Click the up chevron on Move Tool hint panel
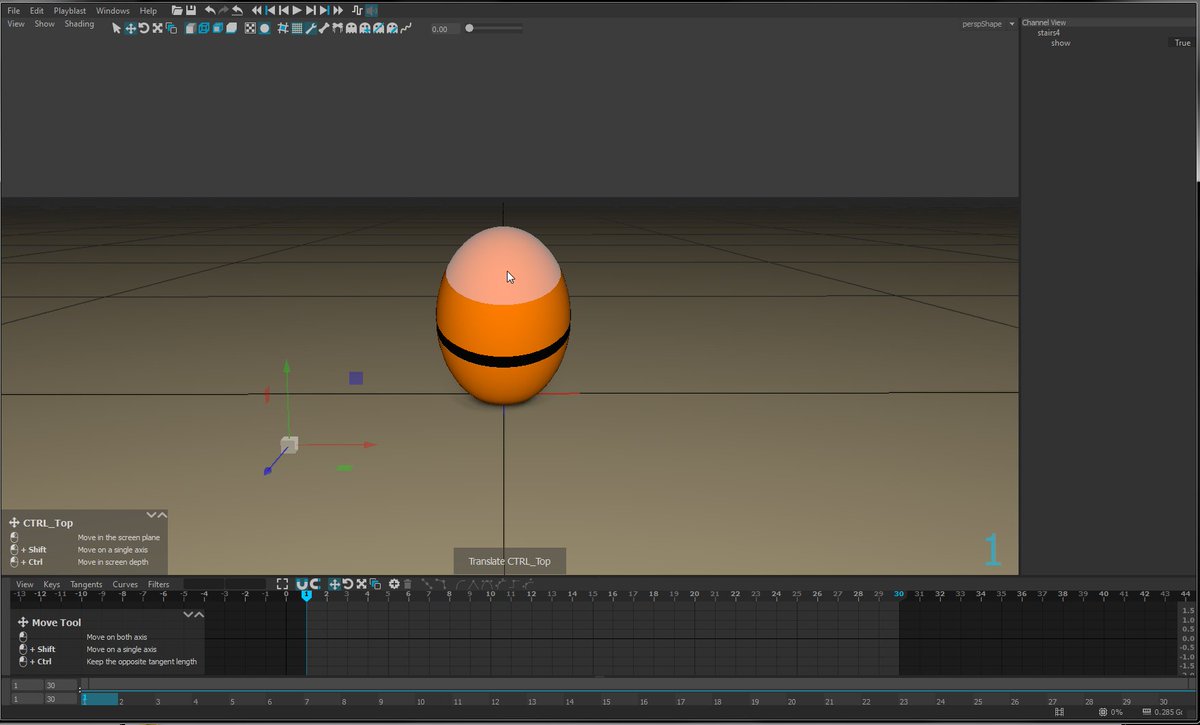Image resolution: width=1200 pixels, height=725 pixels. [199, 615]
